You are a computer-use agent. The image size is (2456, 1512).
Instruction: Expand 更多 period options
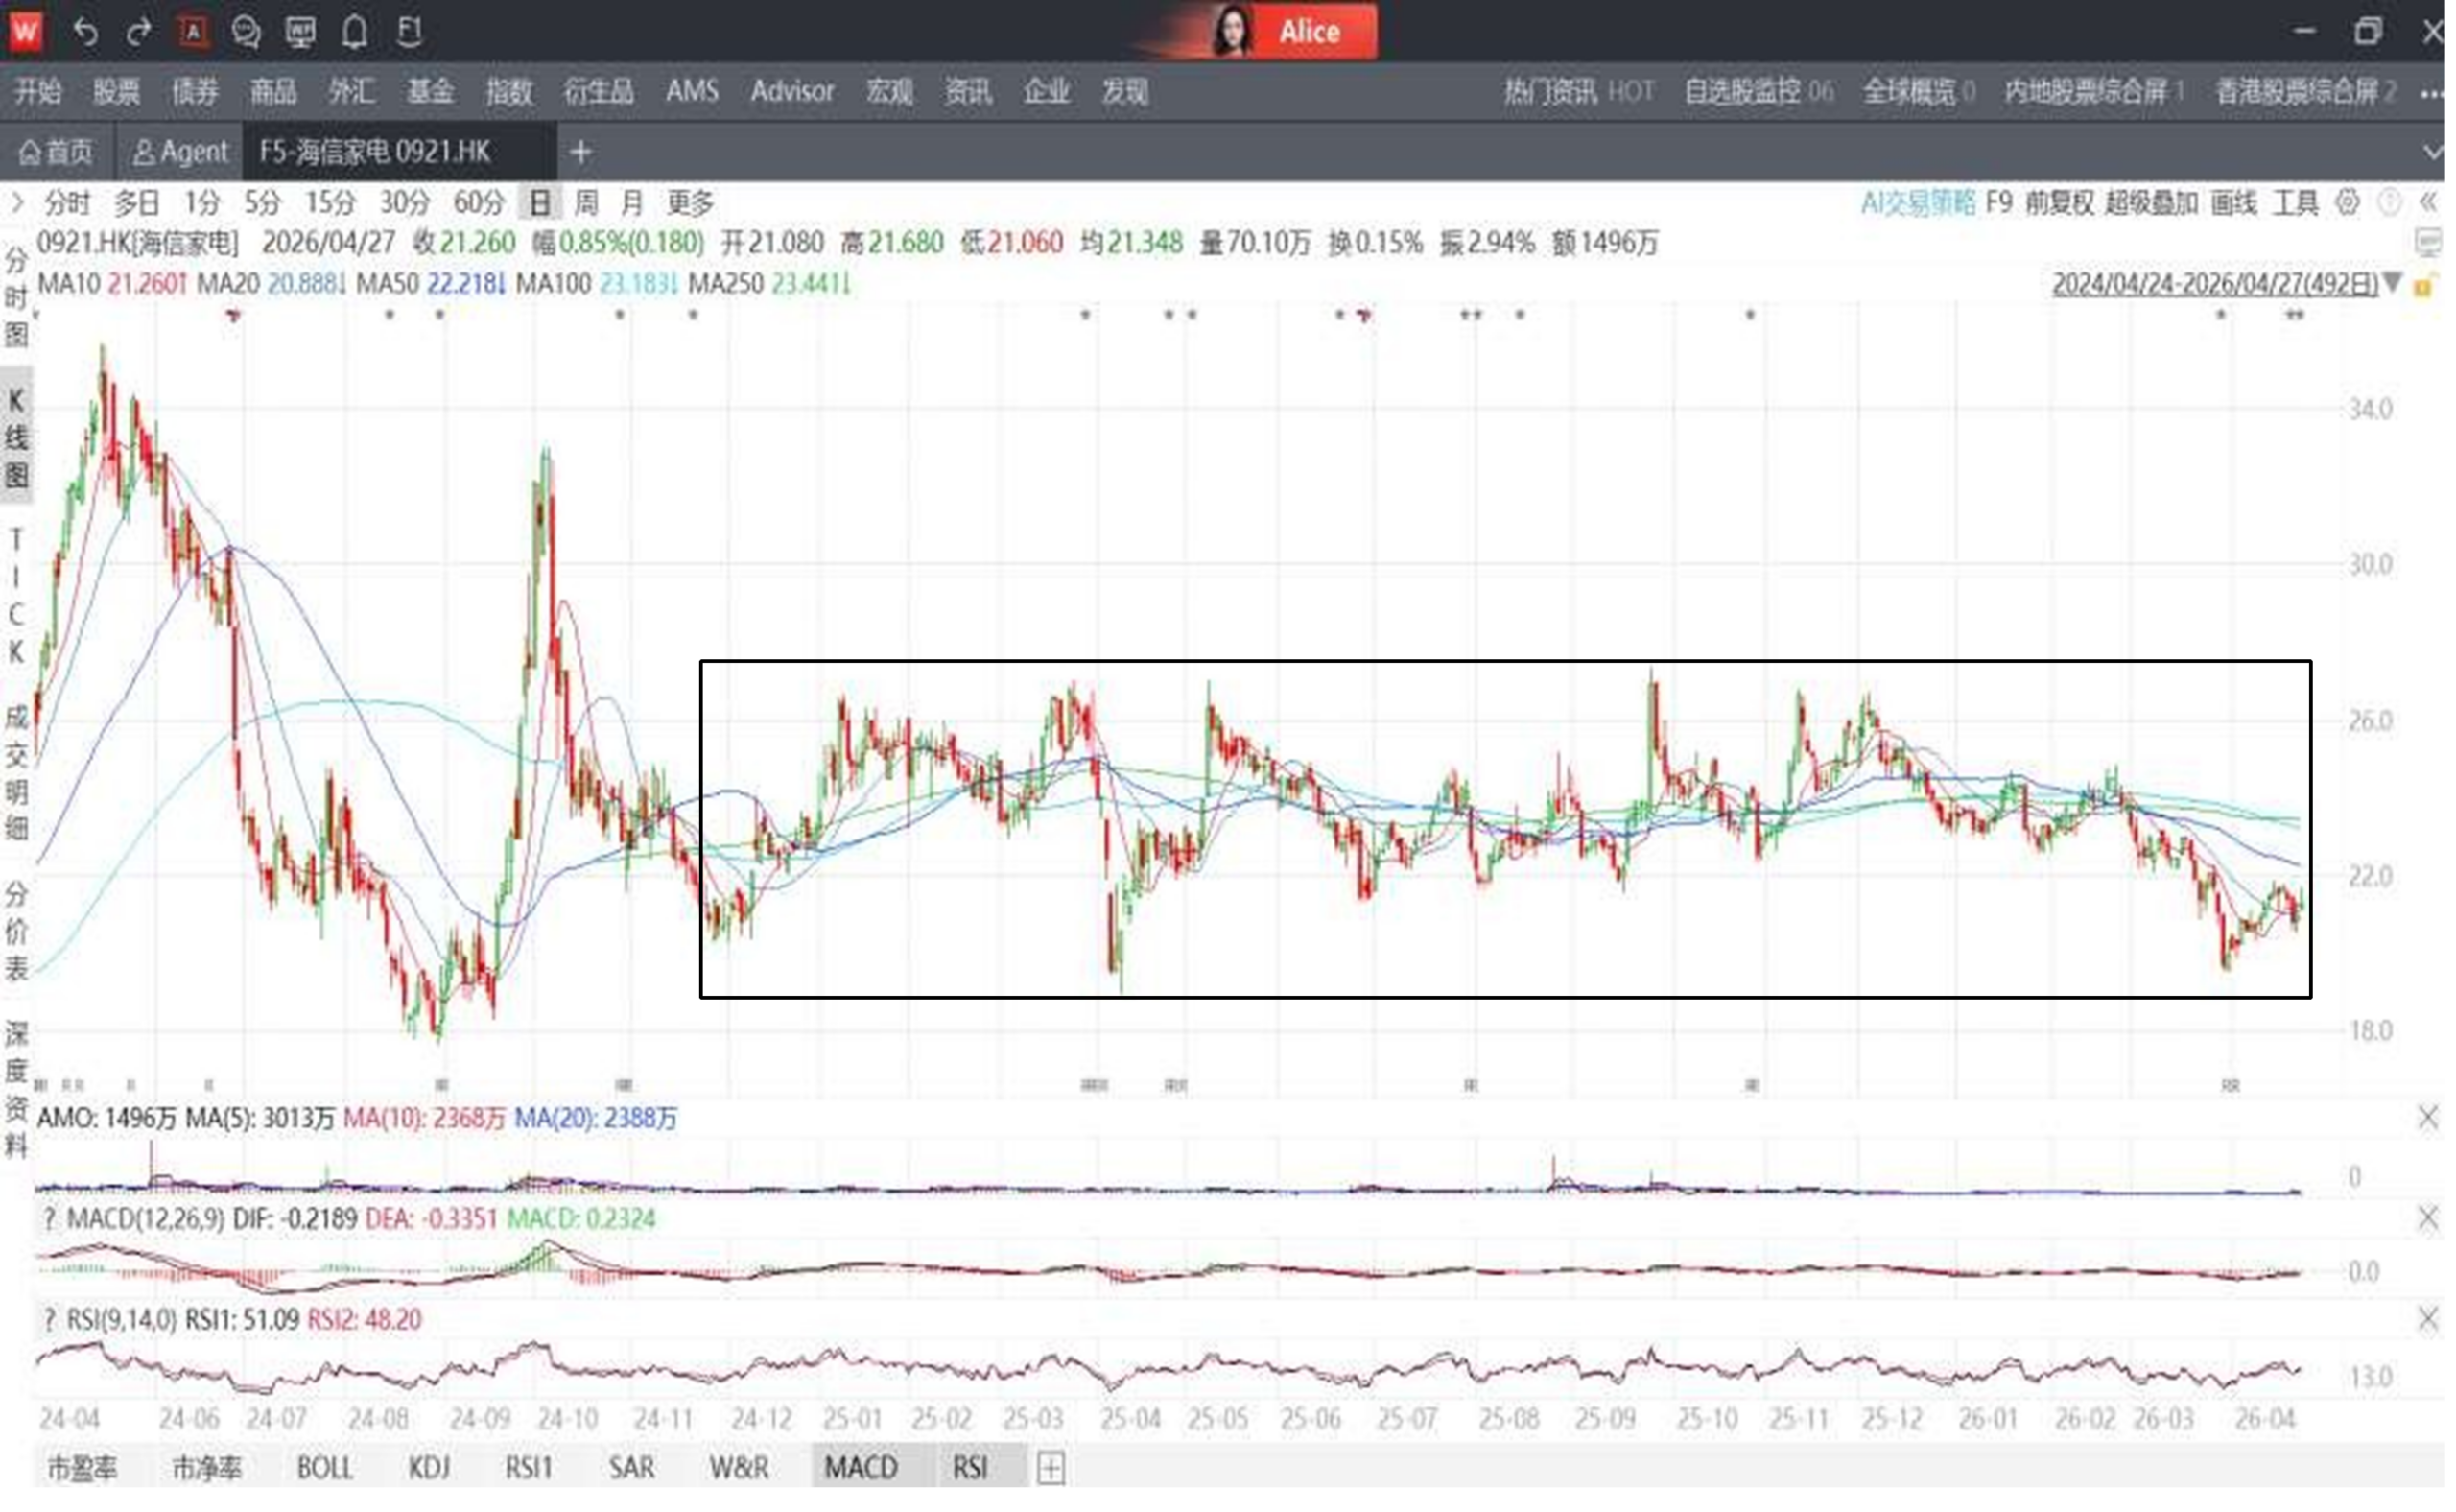(x=690, y=203)
